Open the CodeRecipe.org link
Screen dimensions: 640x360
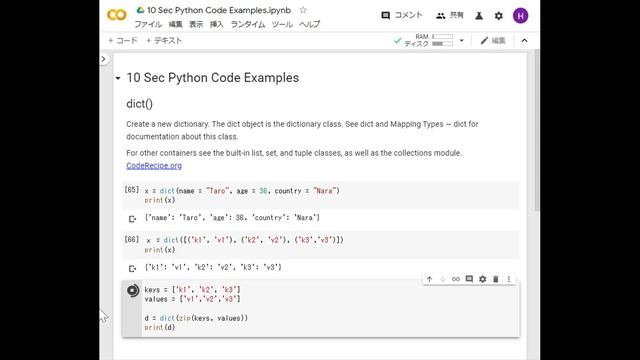154,166
